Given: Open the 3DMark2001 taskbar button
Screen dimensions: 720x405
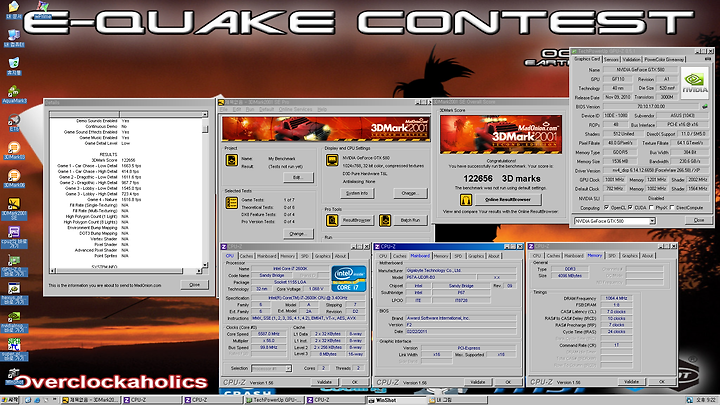Looking at the screenshot, I should (90, 400).
